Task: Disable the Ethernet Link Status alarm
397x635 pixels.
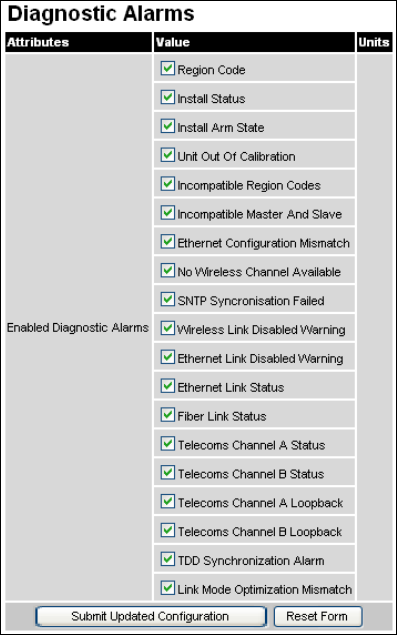Action: tap(167, 386)
